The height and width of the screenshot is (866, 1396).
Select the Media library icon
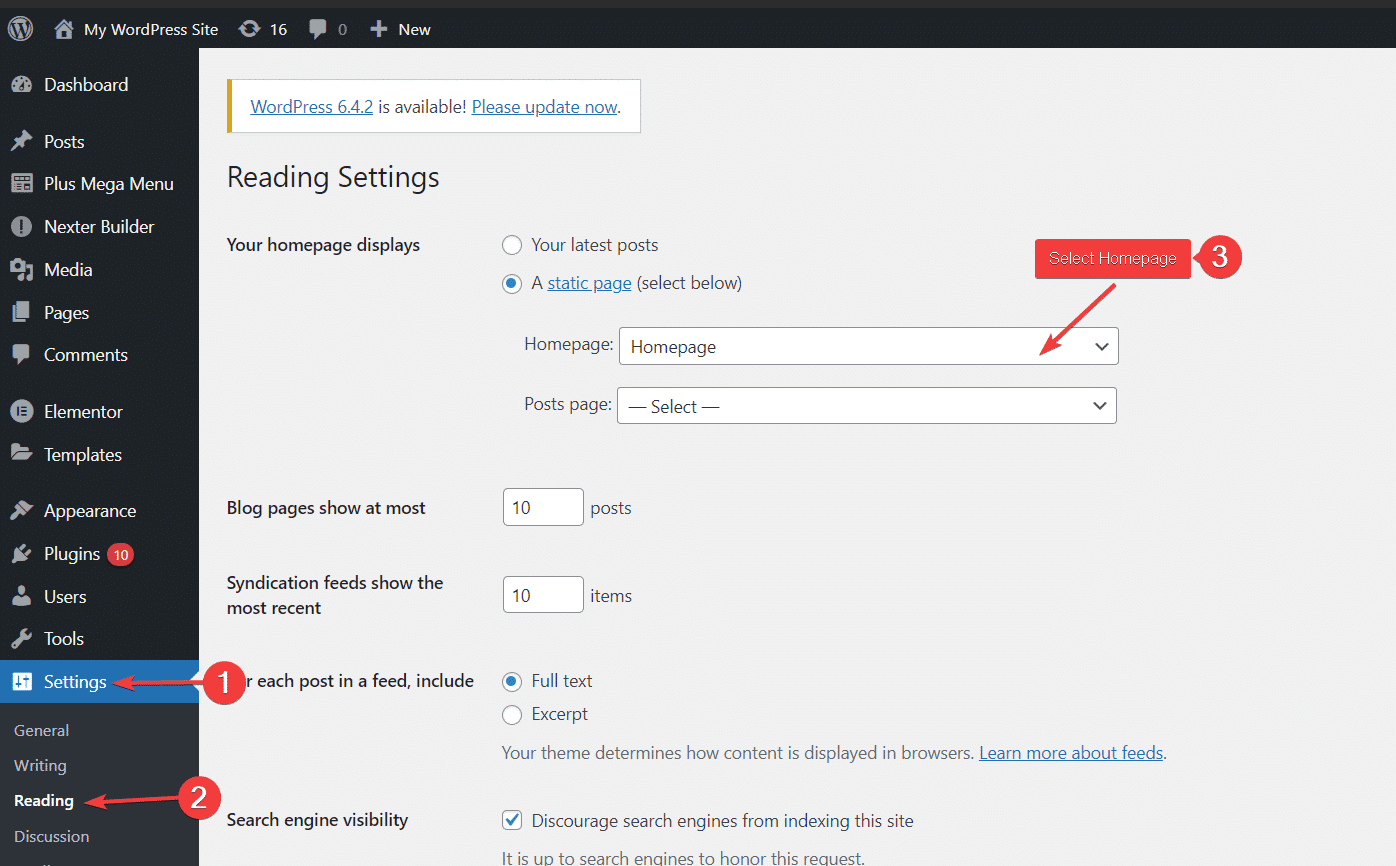pyautogui.click(x=22, y=269)
